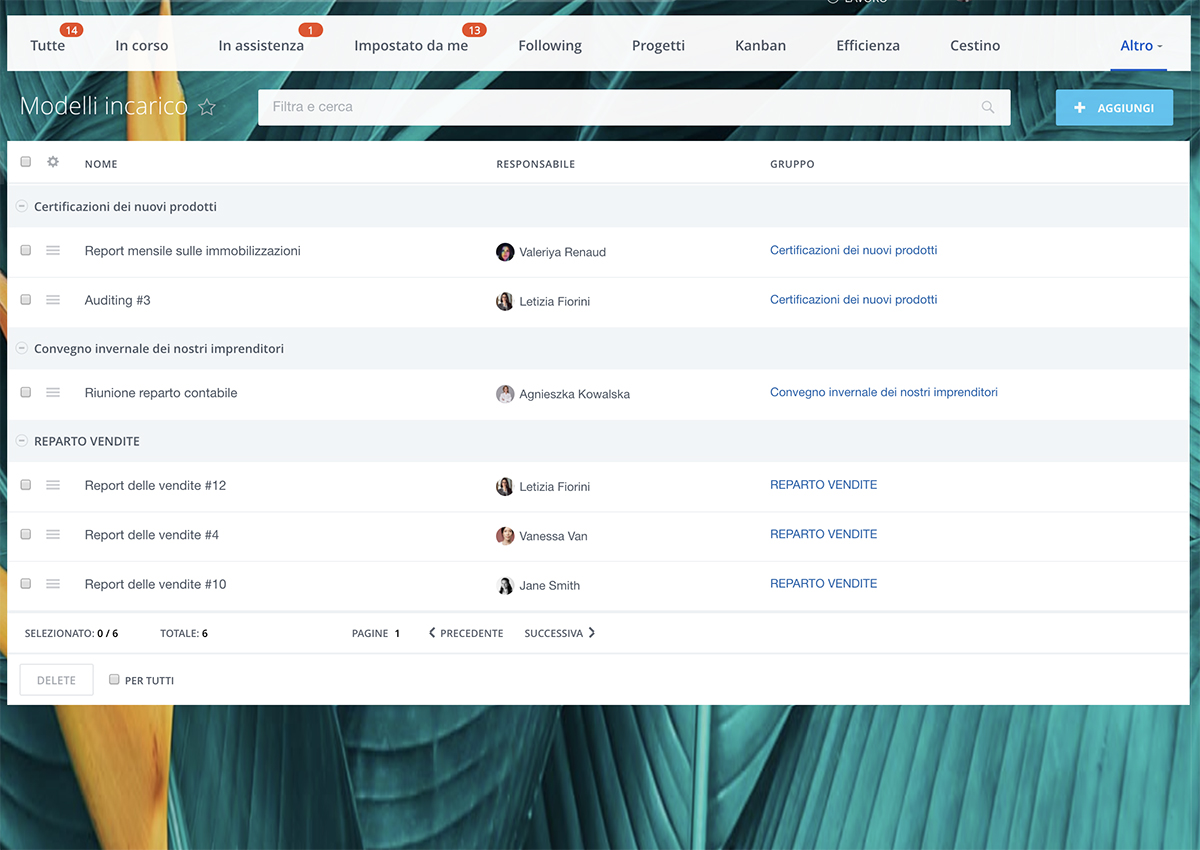This screenshot has height=850, width=1200.
Task: Open the Auditing #3 template
Action: 118,300
